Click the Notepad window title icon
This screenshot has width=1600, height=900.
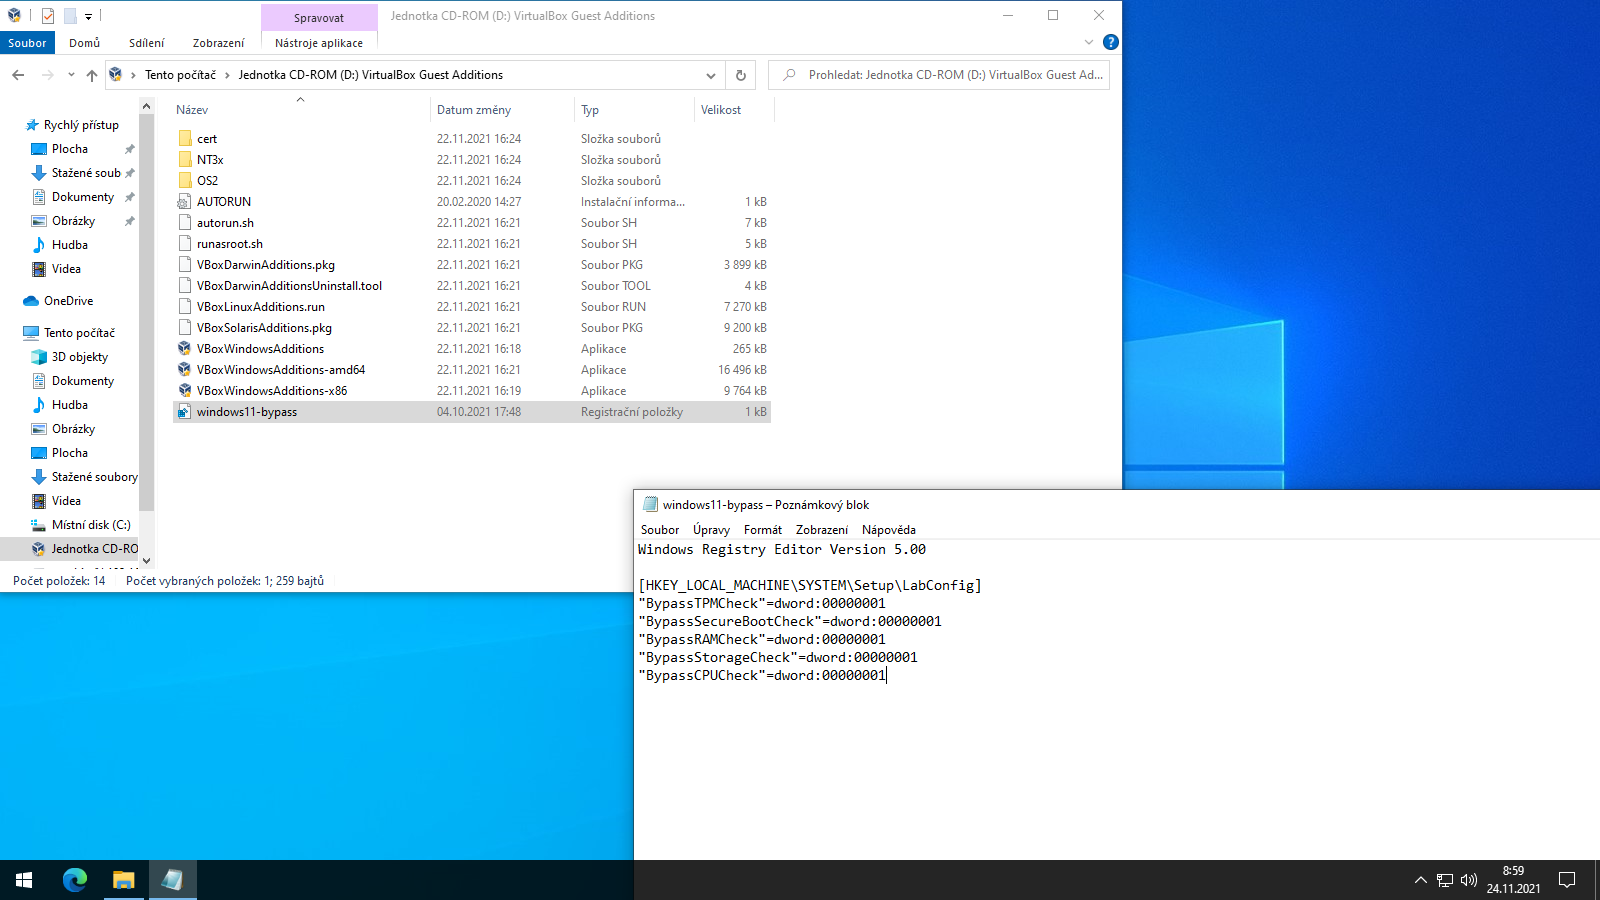[650, 505]
